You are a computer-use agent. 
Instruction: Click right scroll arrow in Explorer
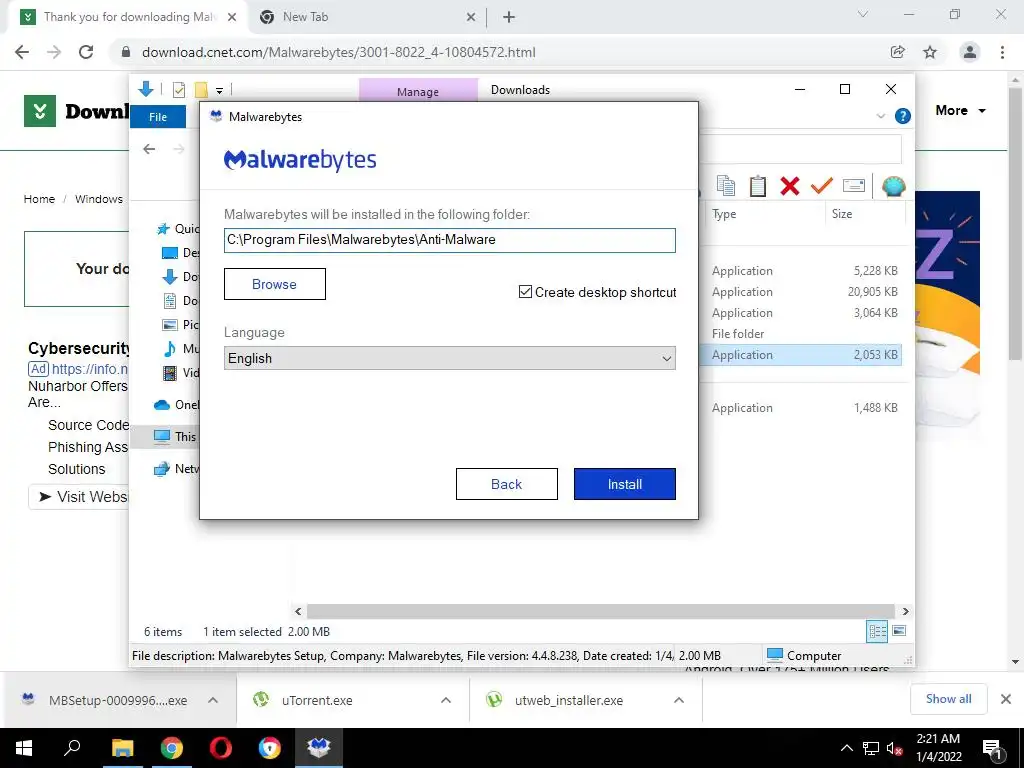tap(905, 611)
